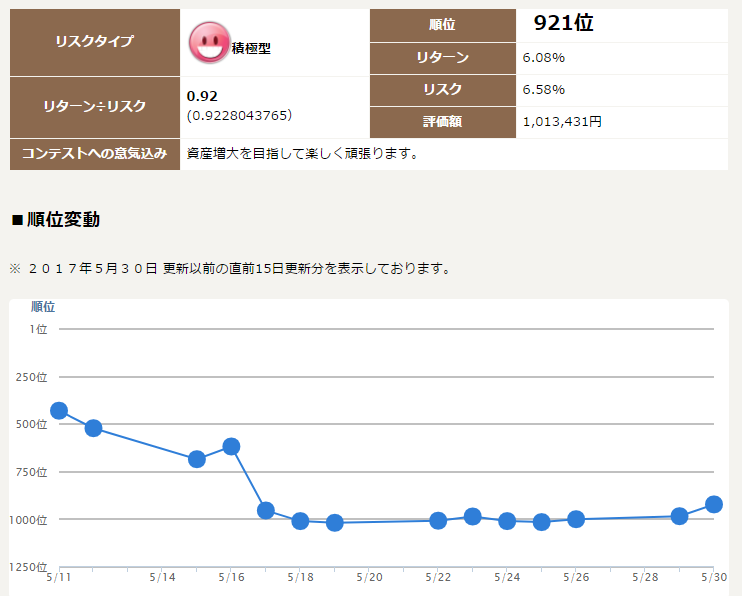The height and width of the screenshot is (596, 742).
Task: Click the 5/22 data point on the chart
Action: 438,521
